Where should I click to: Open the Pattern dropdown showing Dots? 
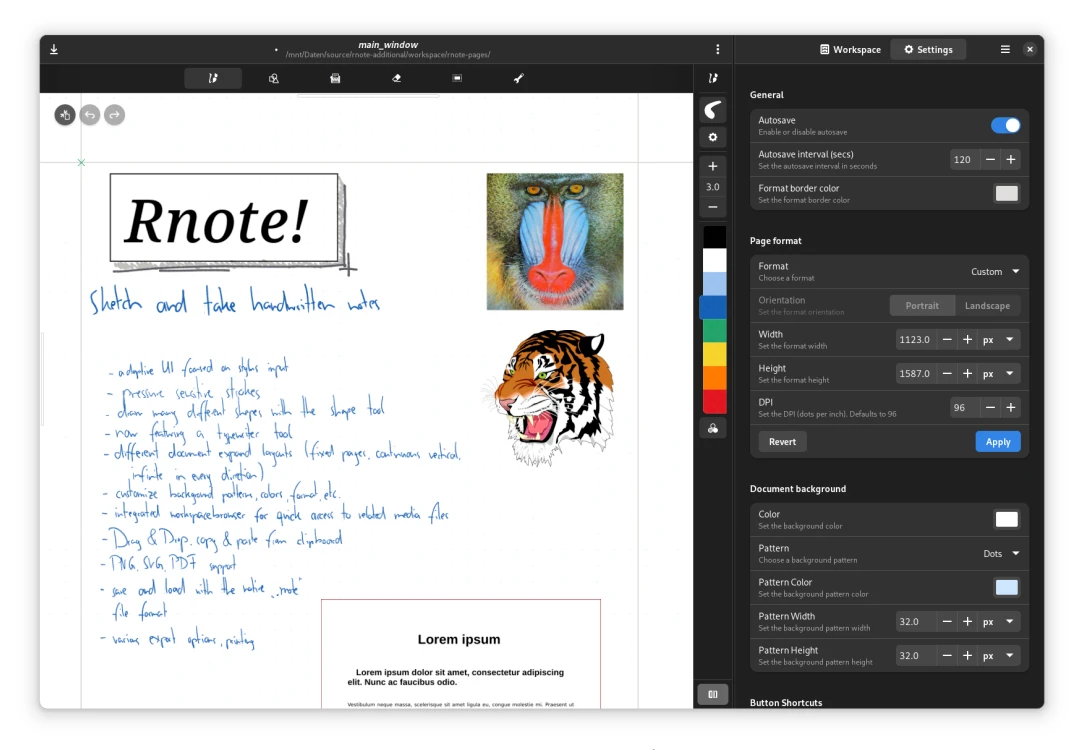coord(1000,554)
